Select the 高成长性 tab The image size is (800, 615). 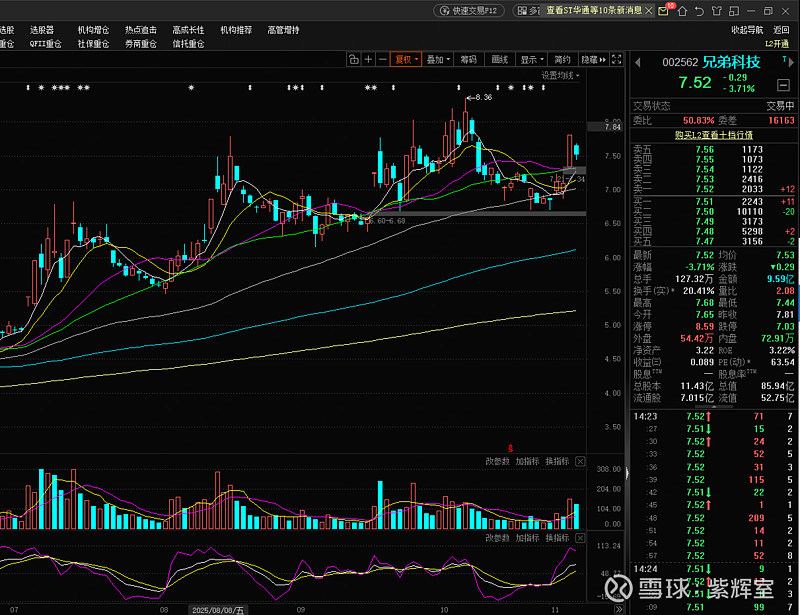pos(188,30)
